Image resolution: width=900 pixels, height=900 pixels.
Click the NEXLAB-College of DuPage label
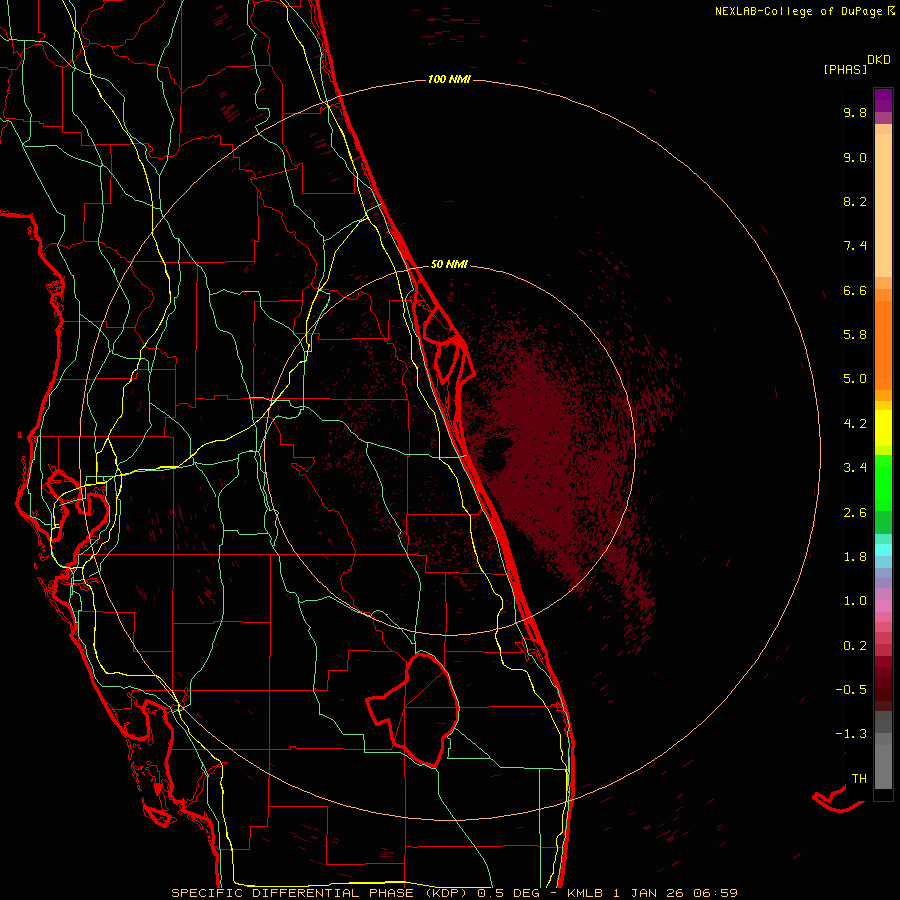point(800,11)
